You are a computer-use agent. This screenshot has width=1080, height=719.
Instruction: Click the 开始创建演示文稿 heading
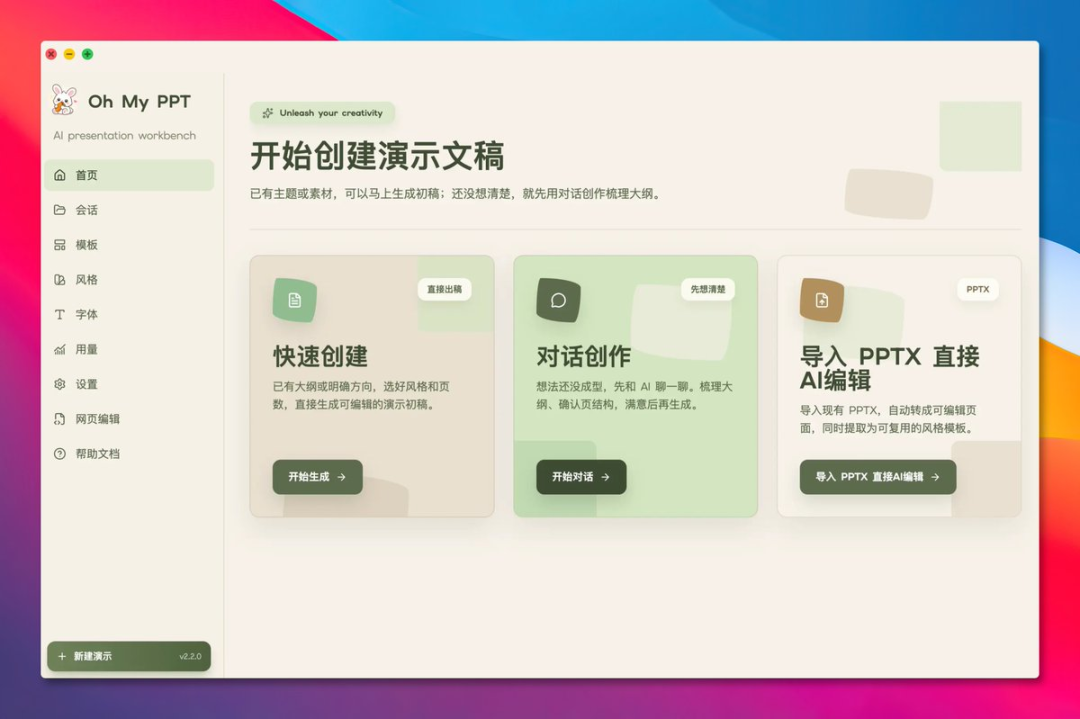(377, 156)
